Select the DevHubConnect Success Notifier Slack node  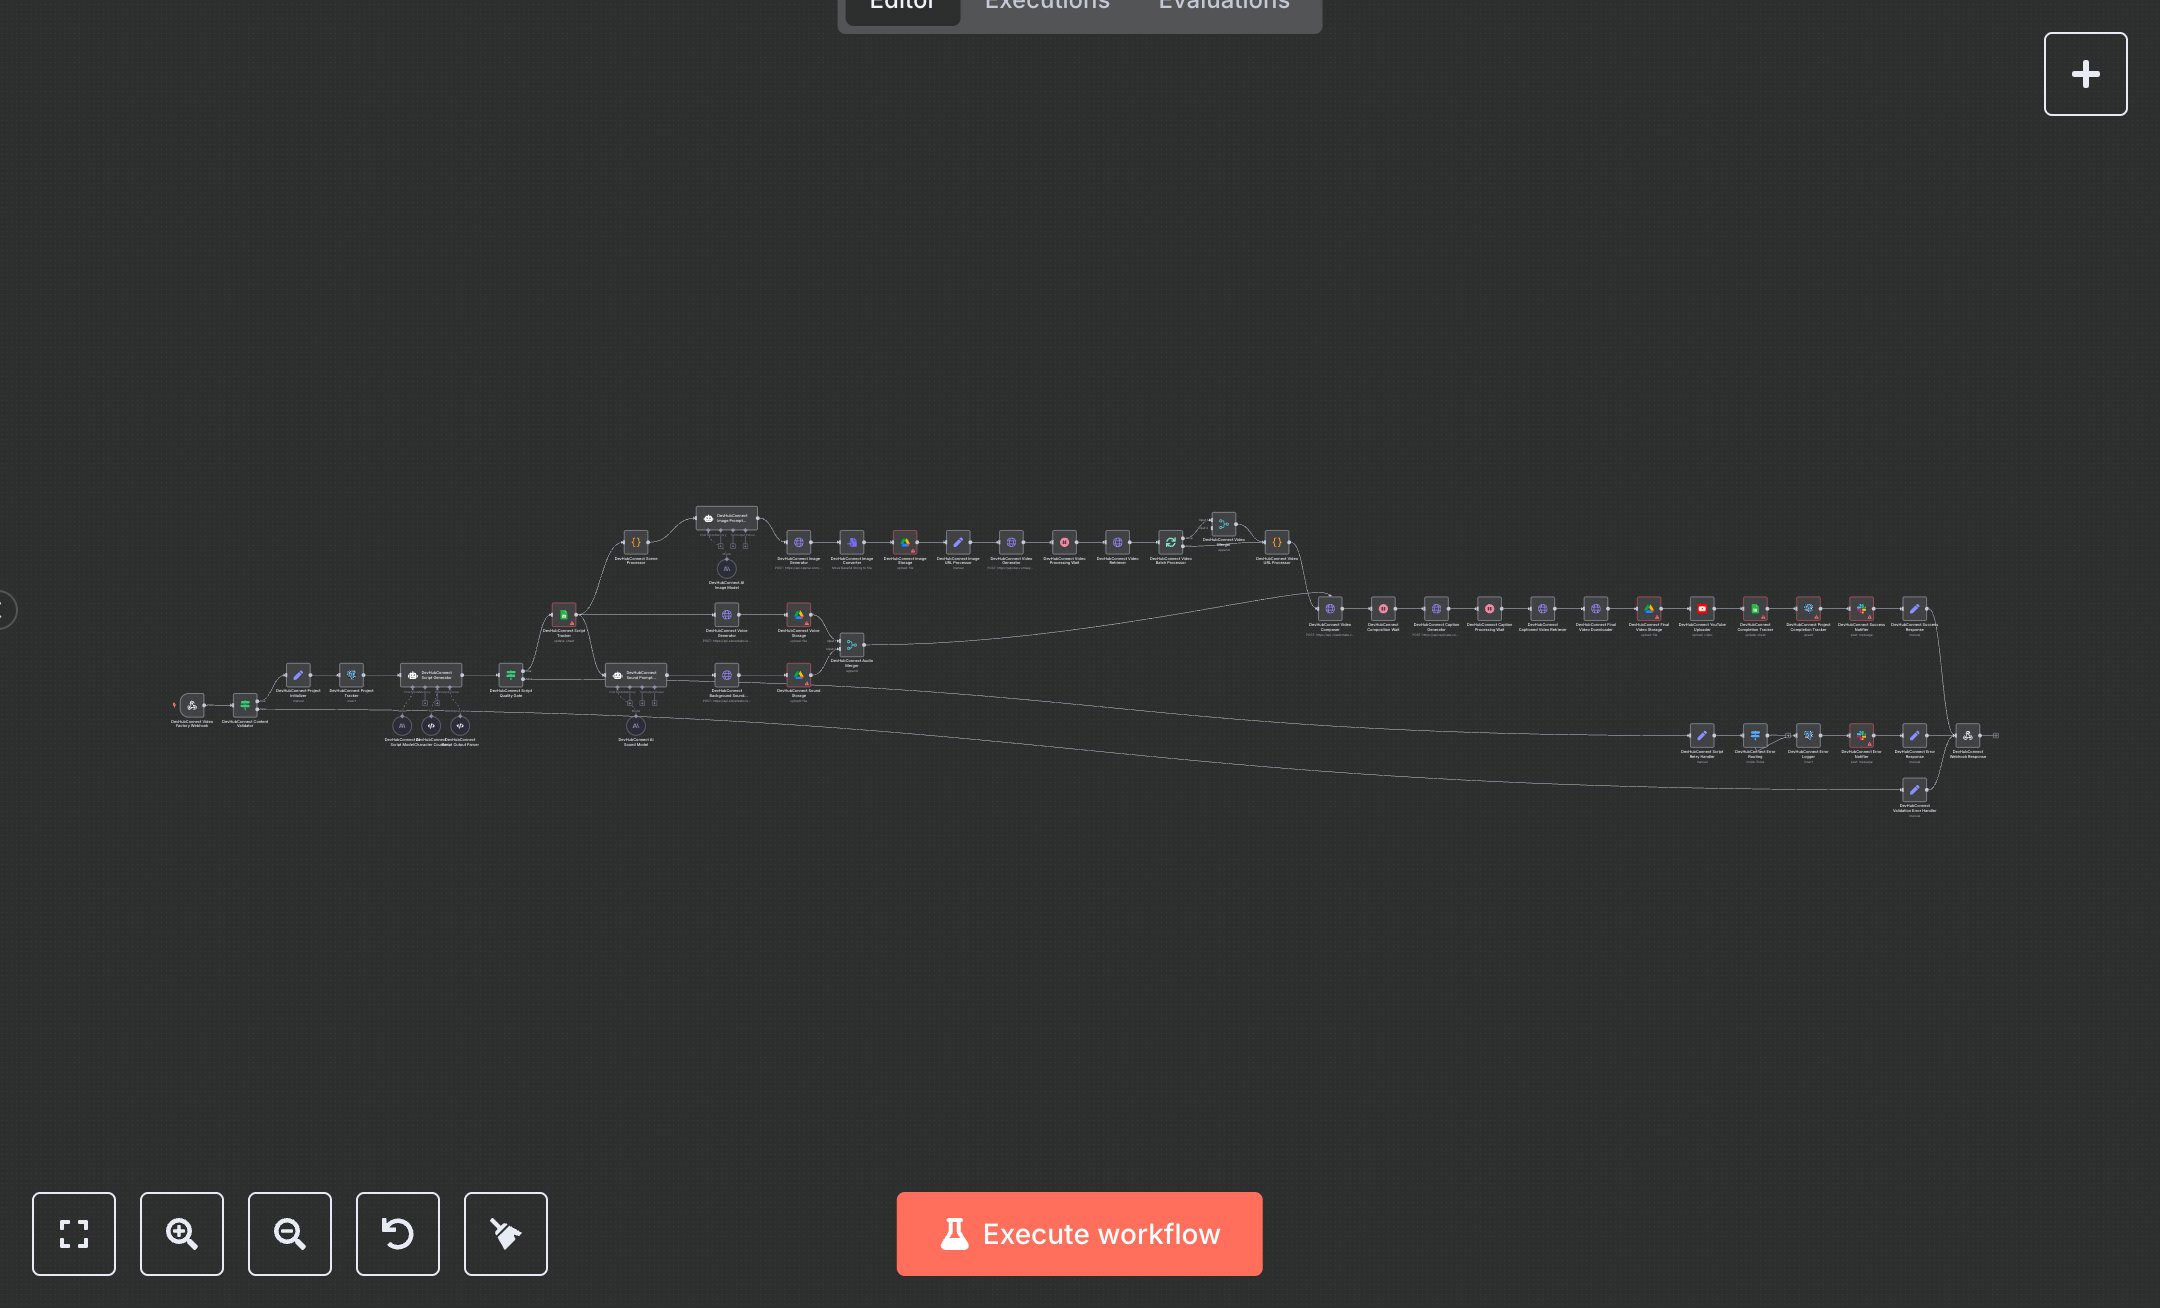(1862, 610)
